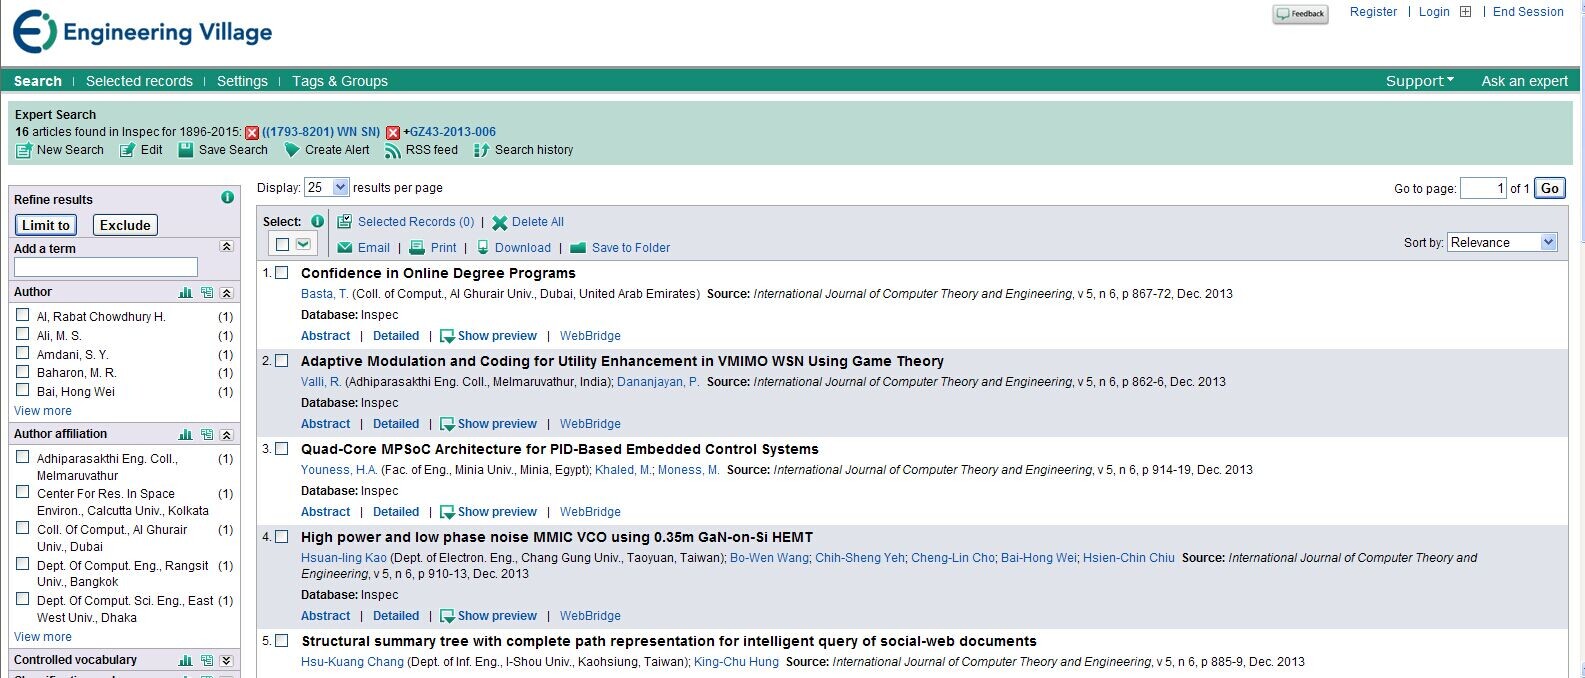Screen dimensions: 1585x678
Task: Click the New Search icon
Action: (x=24, y=150)
